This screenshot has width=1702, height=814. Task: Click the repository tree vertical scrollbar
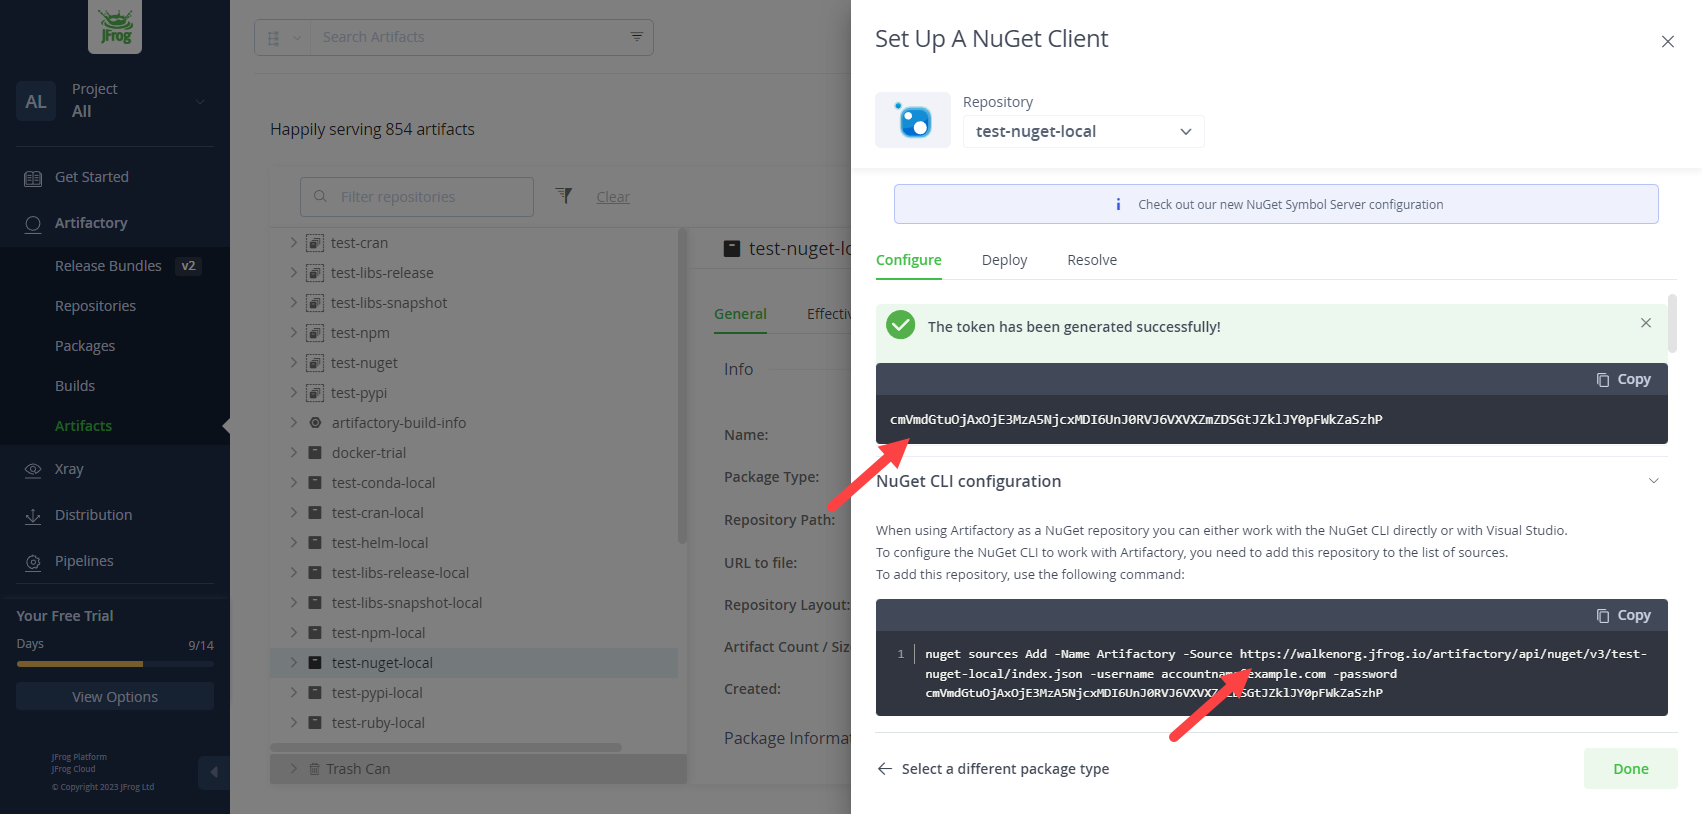point(682,386)
